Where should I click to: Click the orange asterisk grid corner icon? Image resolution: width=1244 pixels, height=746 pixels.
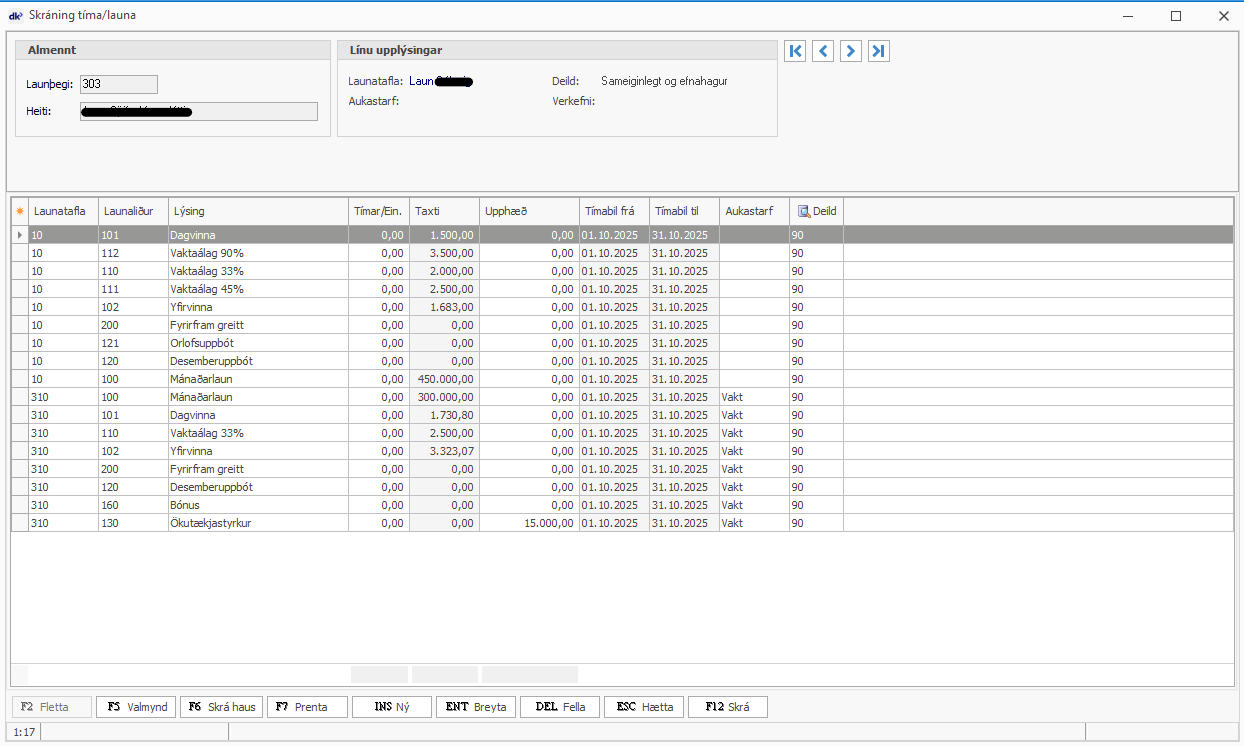pyautogui.click(x=19, y=212)
